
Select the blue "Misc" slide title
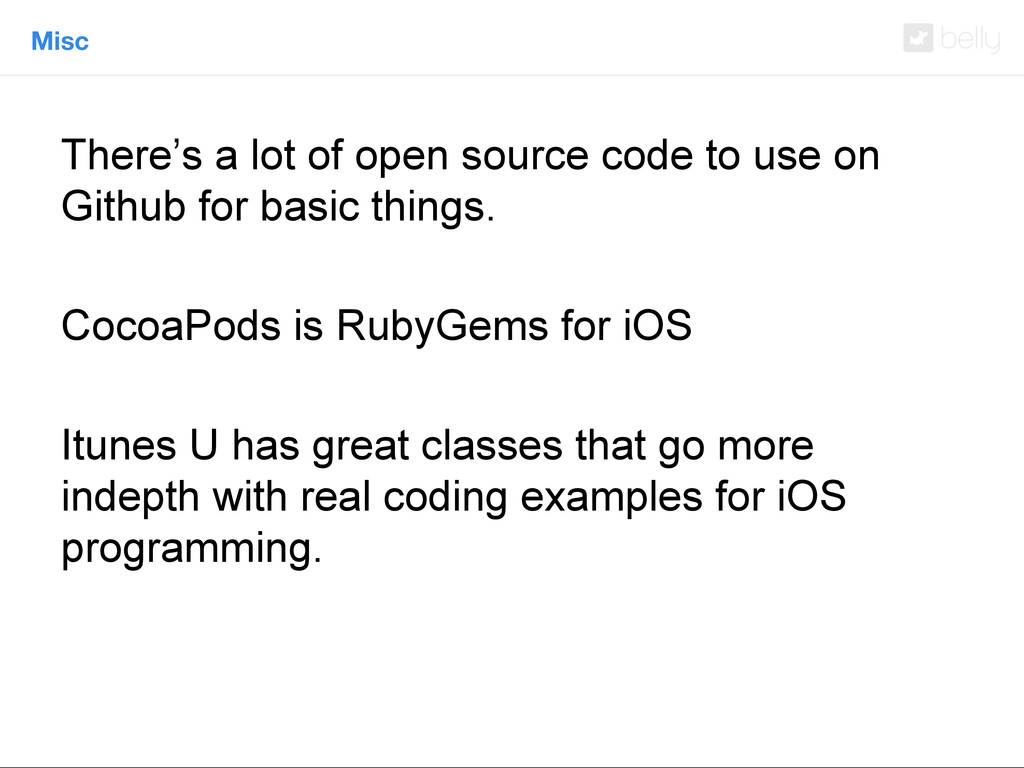pyautogui.click(x=60, y=41)
